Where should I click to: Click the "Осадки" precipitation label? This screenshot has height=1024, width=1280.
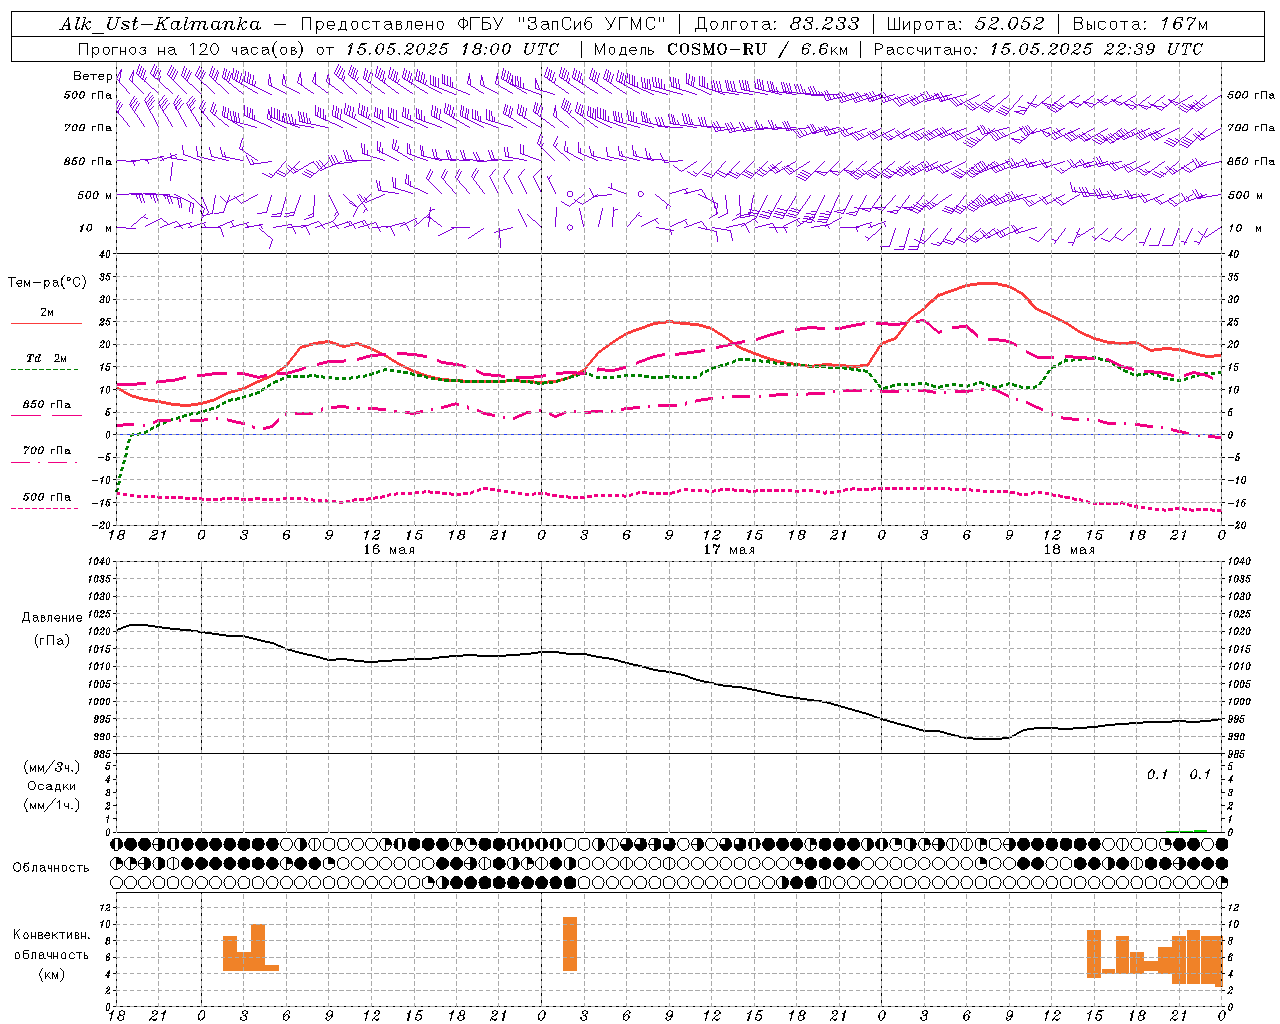(52, 786)
